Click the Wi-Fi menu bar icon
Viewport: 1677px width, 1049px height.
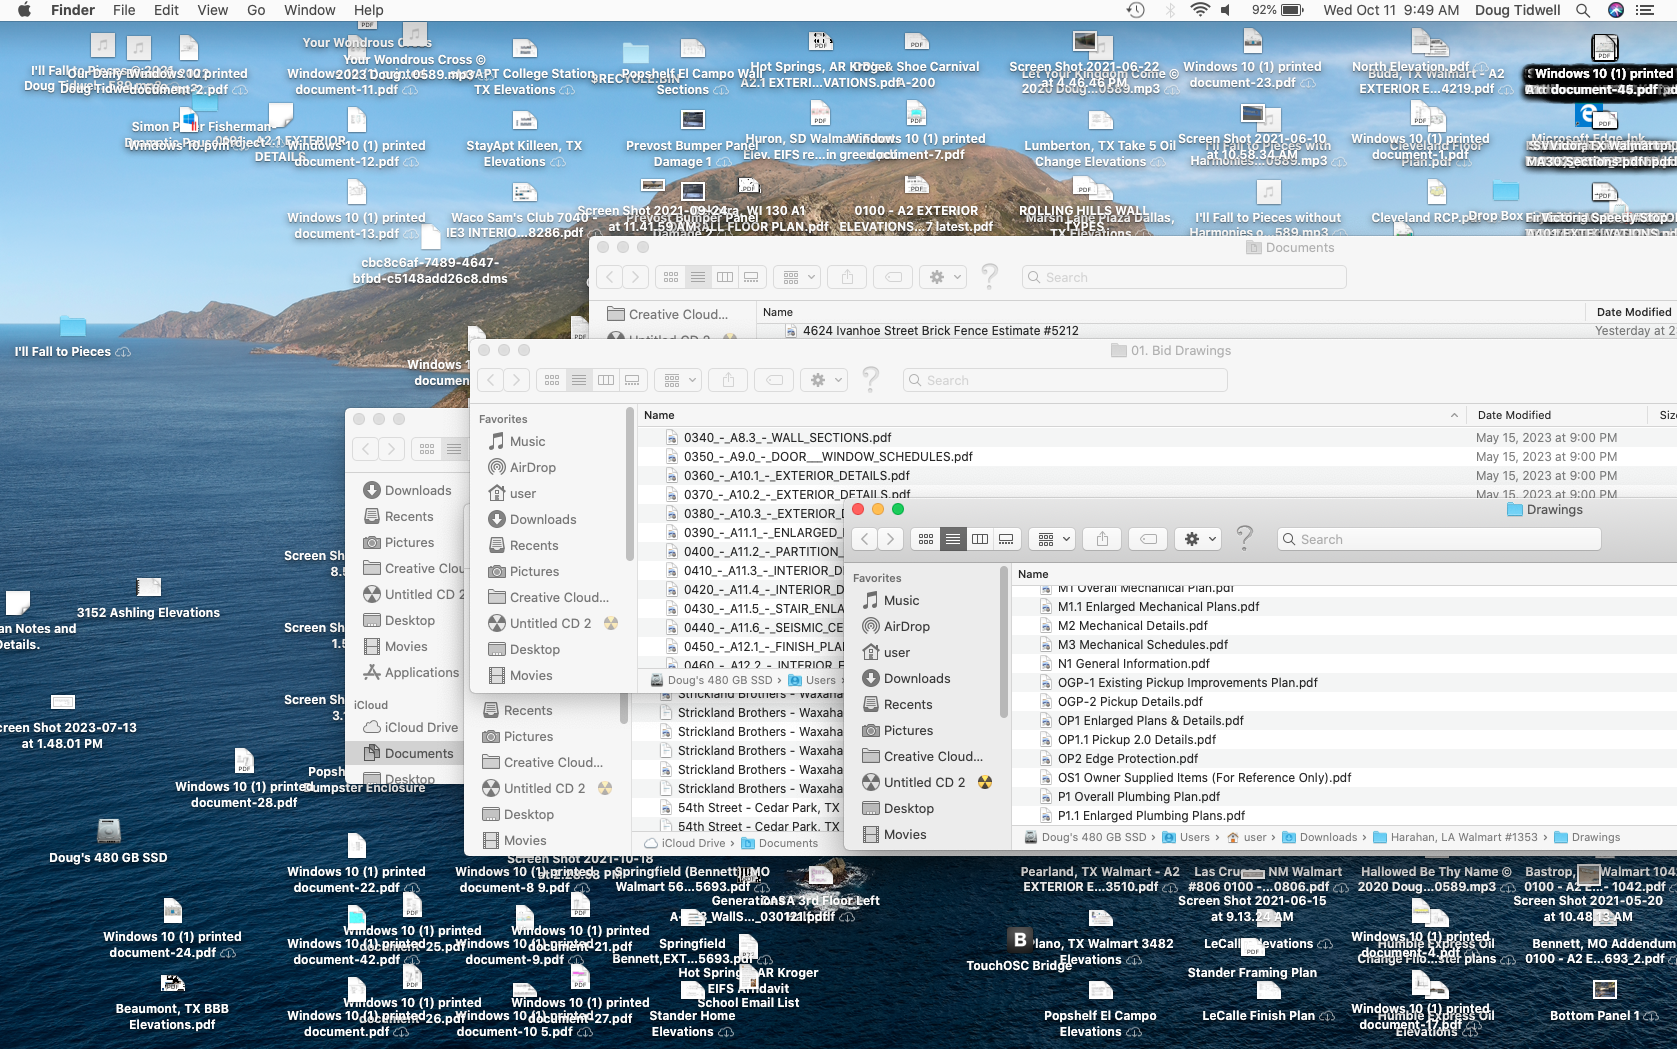tap(1200, 10)
